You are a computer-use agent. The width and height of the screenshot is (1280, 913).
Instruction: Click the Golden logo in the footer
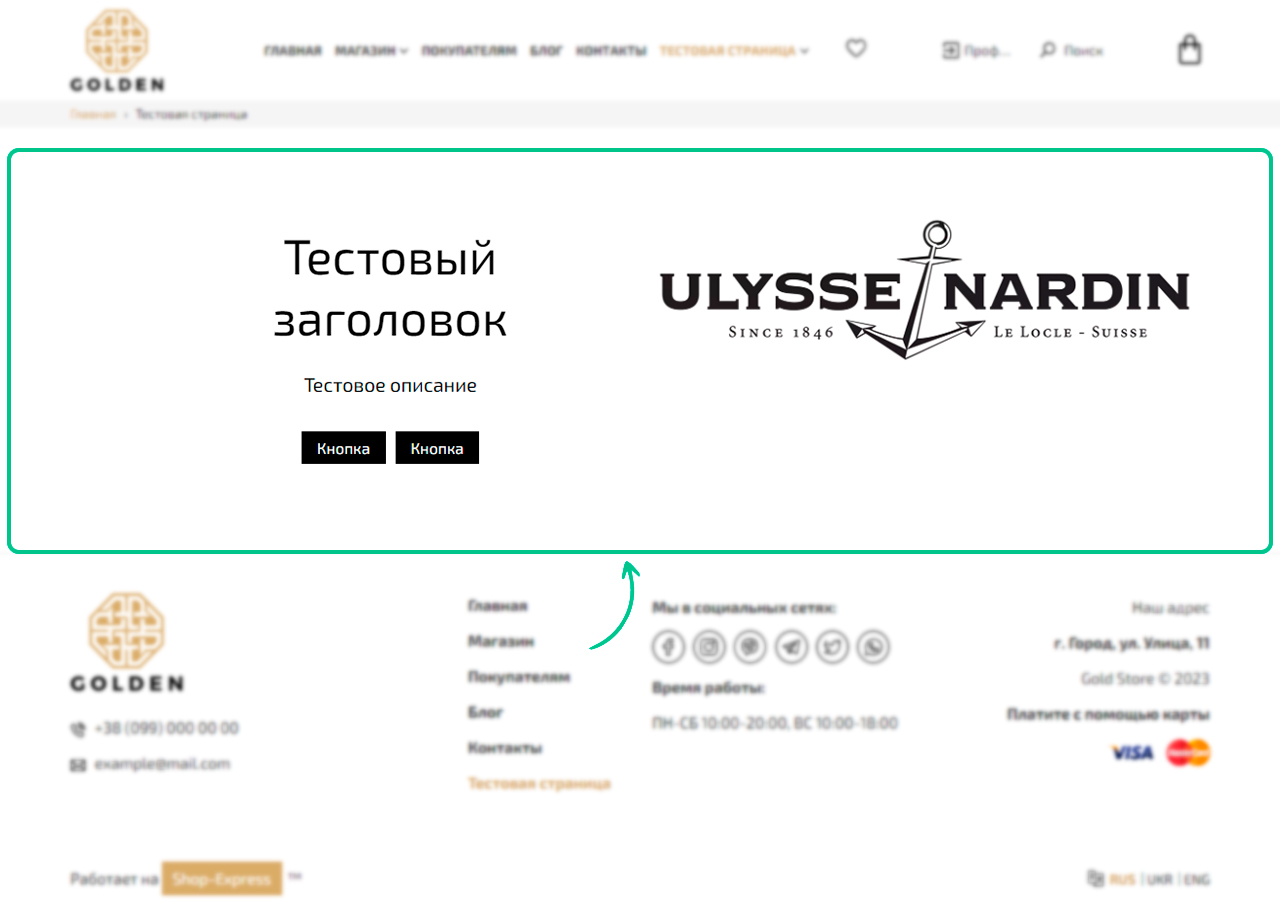coord(127,642)
